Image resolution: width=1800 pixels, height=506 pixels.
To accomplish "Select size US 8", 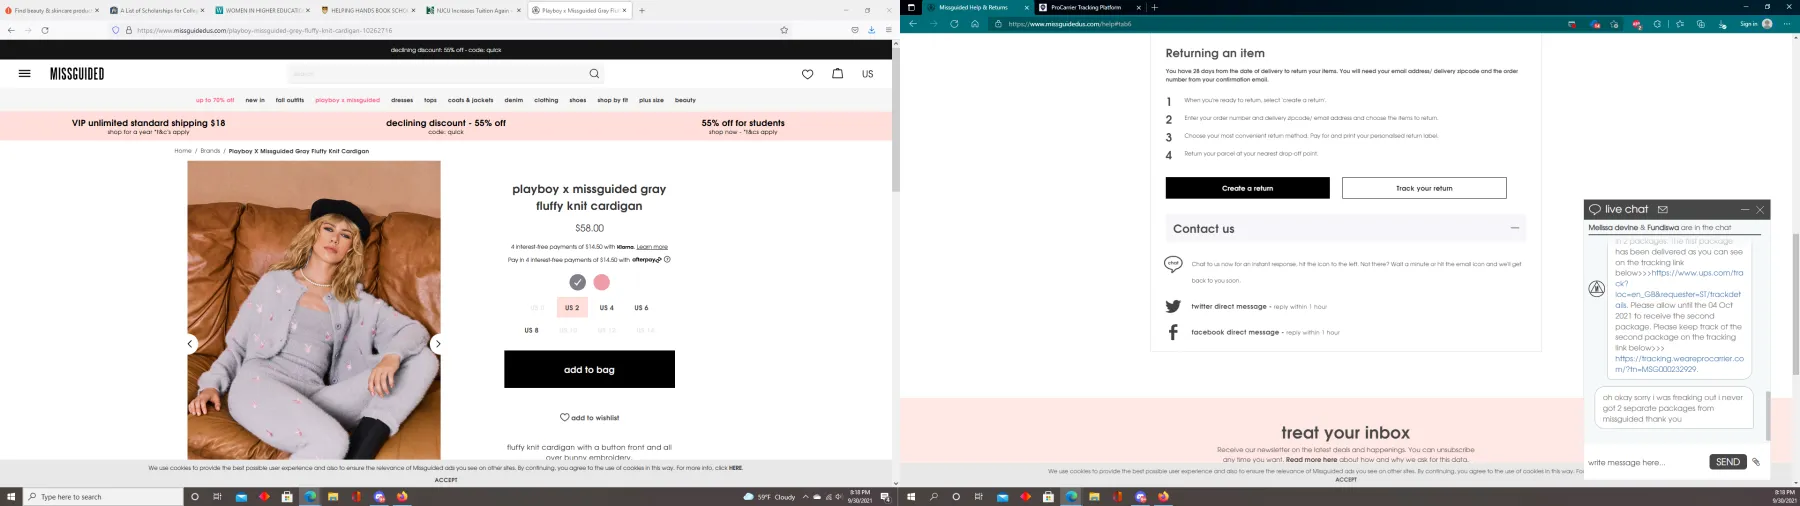I will [x=531, y=330].
